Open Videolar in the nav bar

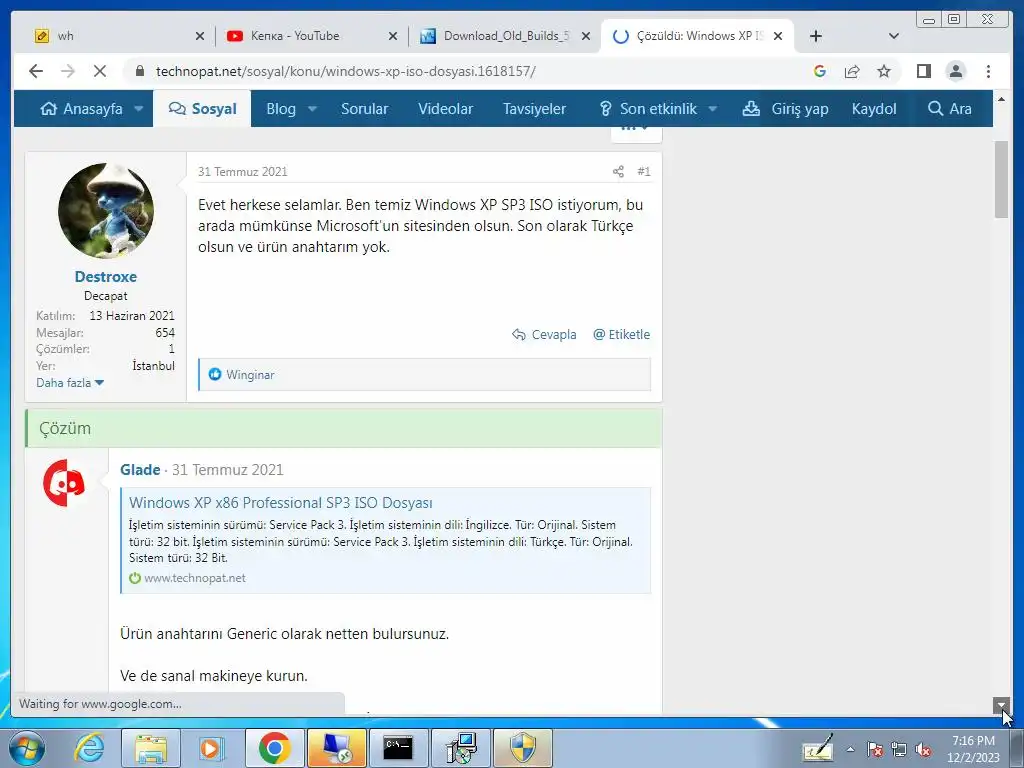tap(445, 109)
